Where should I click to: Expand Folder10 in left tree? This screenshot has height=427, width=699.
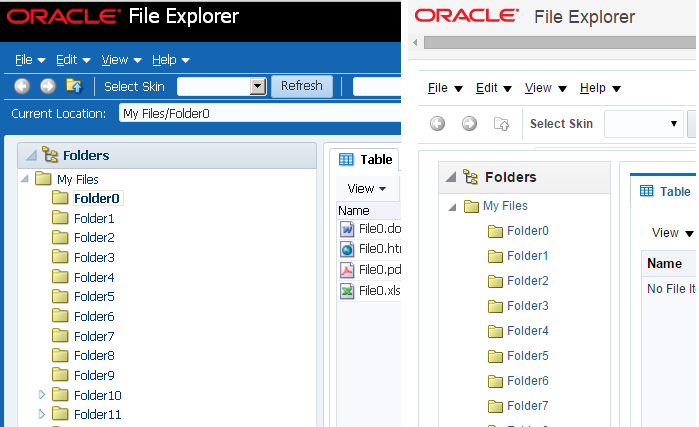click(x=41, y=394)
